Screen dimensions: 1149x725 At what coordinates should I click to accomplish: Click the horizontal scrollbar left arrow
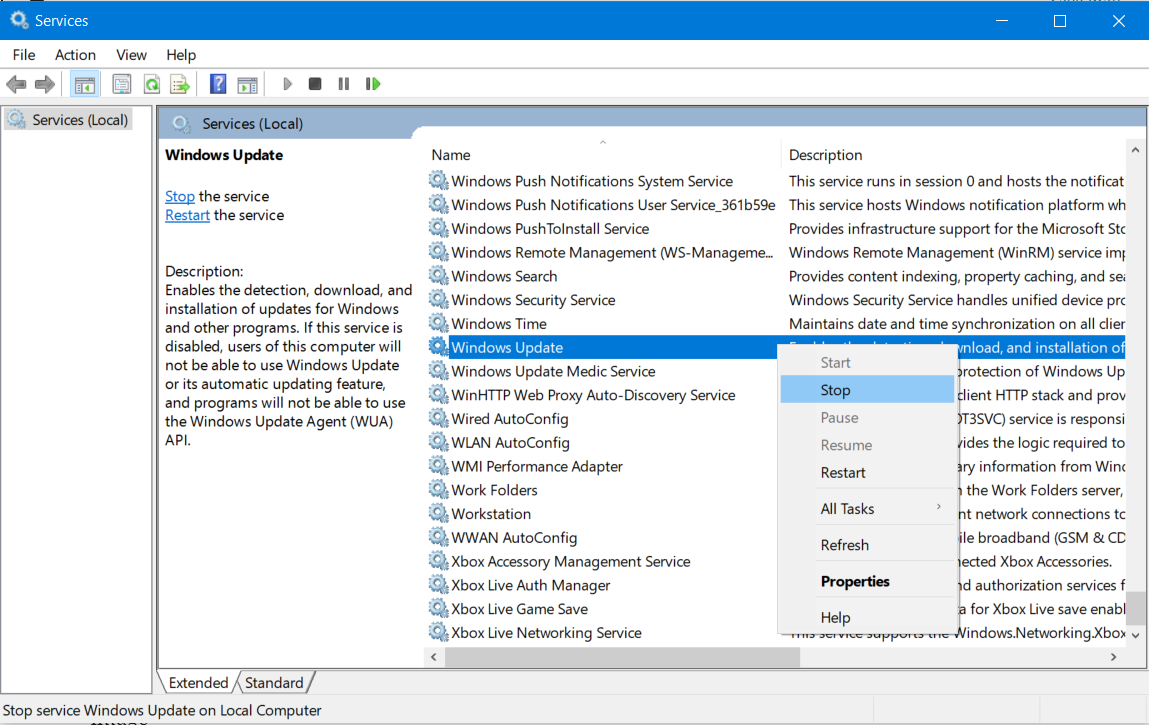click(x=434, y=657)
